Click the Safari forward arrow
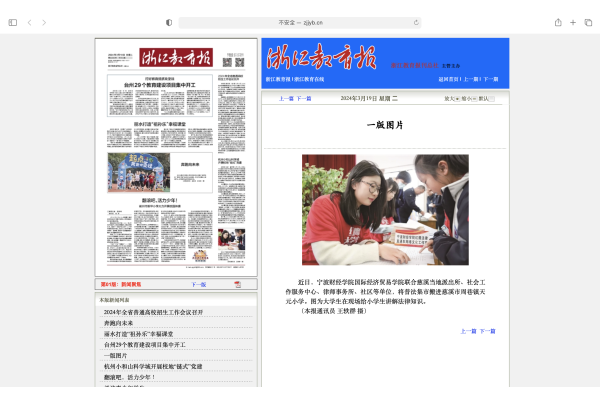The width and height of the screenshot is (600, 400). pos(44,22)
